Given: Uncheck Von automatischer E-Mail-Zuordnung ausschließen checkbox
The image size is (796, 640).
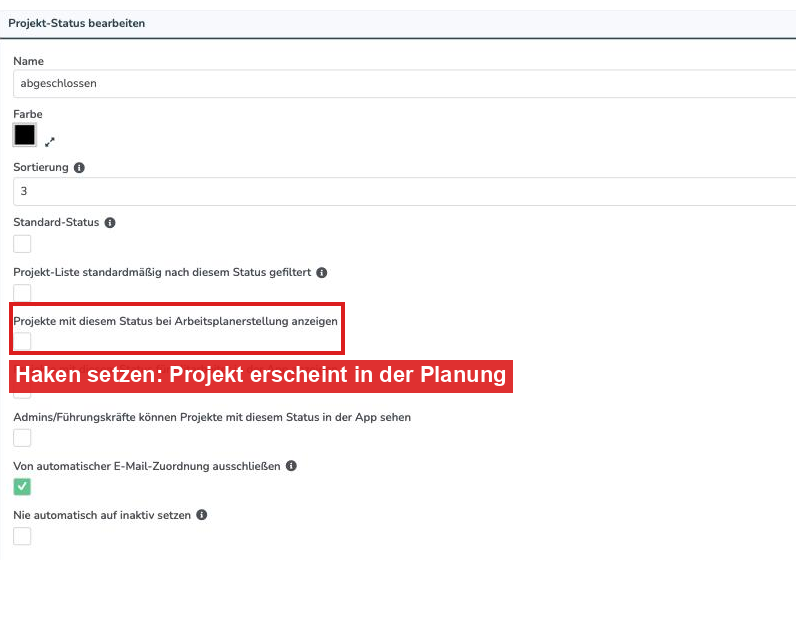Looking at the screenshot, I should [22, 487].
